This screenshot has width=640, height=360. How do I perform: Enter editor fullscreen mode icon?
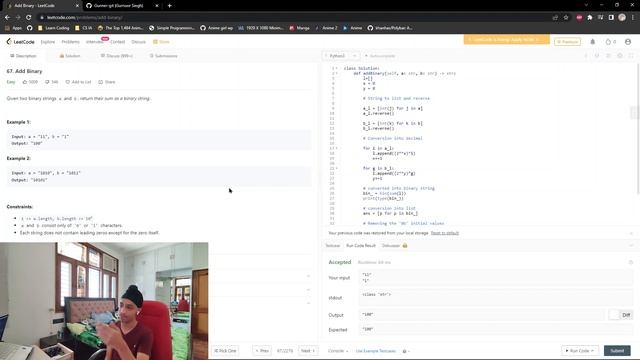coord(631,56)
